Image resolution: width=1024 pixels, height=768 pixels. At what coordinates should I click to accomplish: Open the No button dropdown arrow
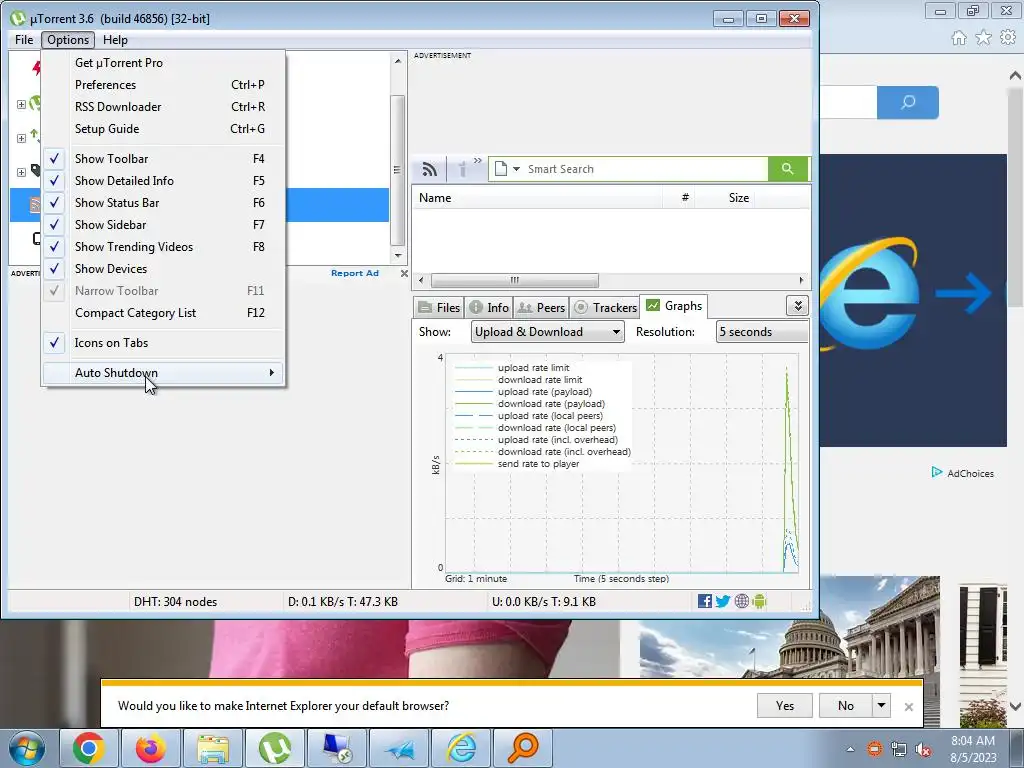coord(881,705)
